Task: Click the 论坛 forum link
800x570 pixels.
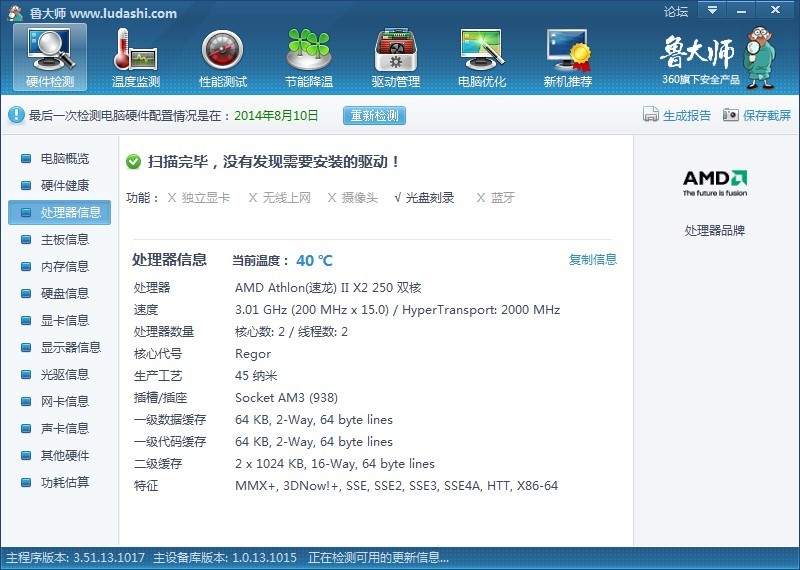Action: 676,11
